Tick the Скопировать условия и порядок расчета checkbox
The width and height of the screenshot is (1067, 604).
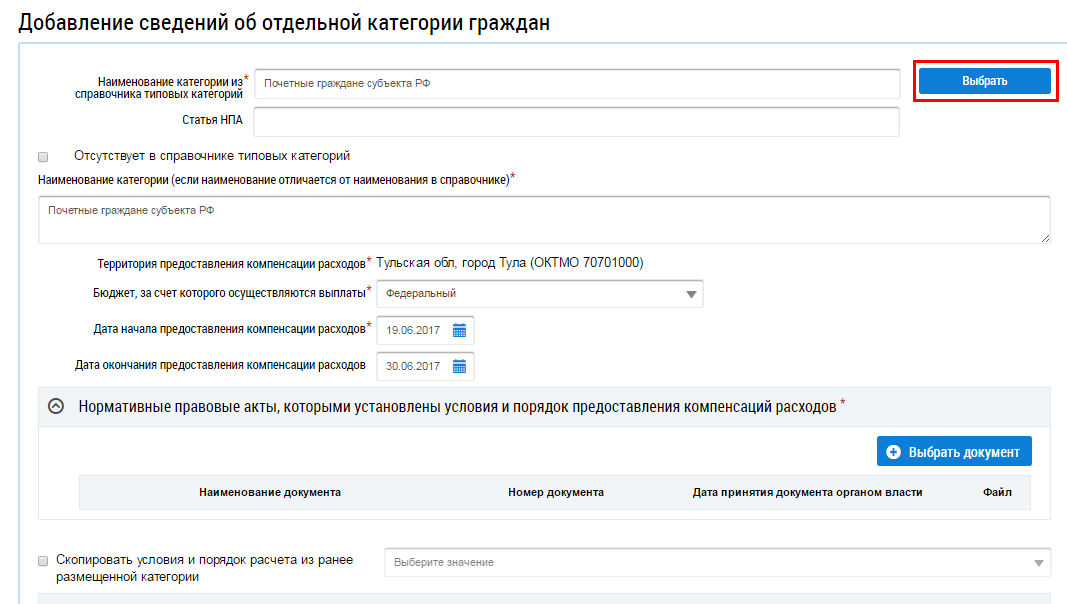[43, 561]
